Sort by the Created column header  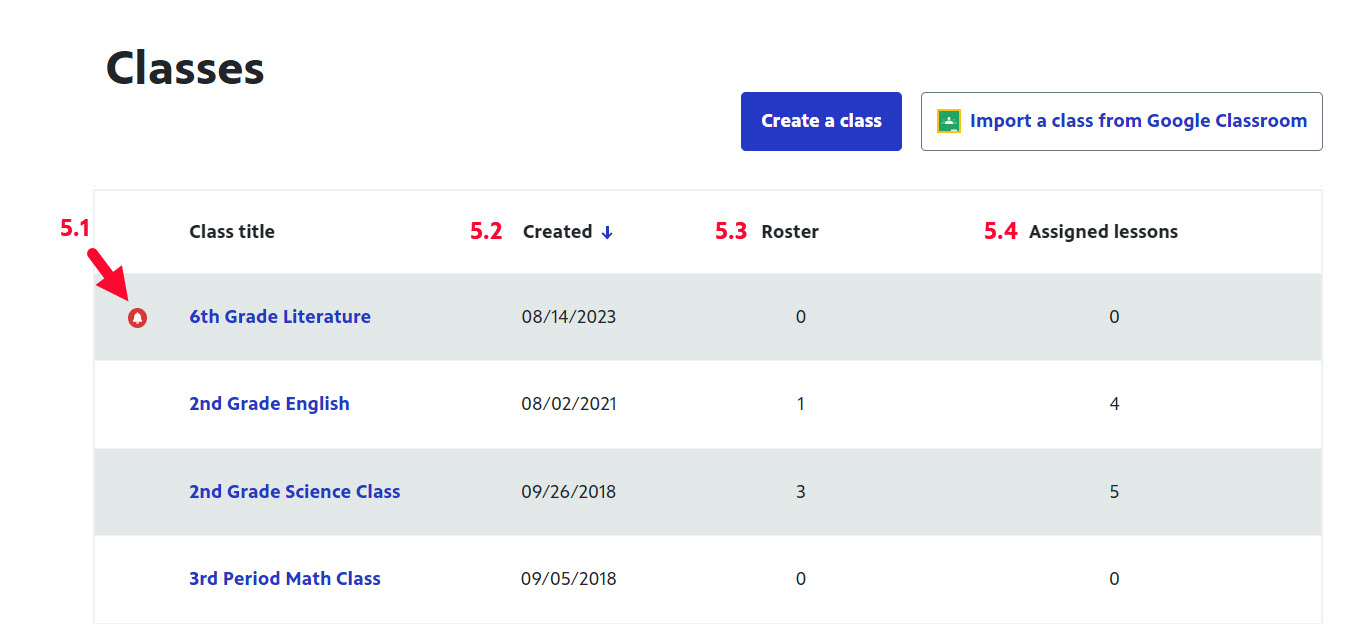tap(557, 232)
